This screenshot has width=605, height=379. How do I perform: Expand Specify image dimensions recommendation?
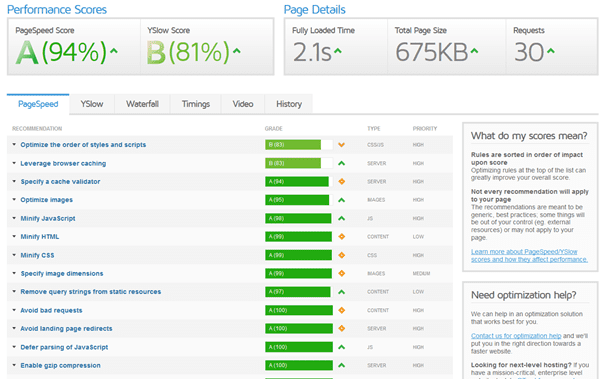pos(14,273)
